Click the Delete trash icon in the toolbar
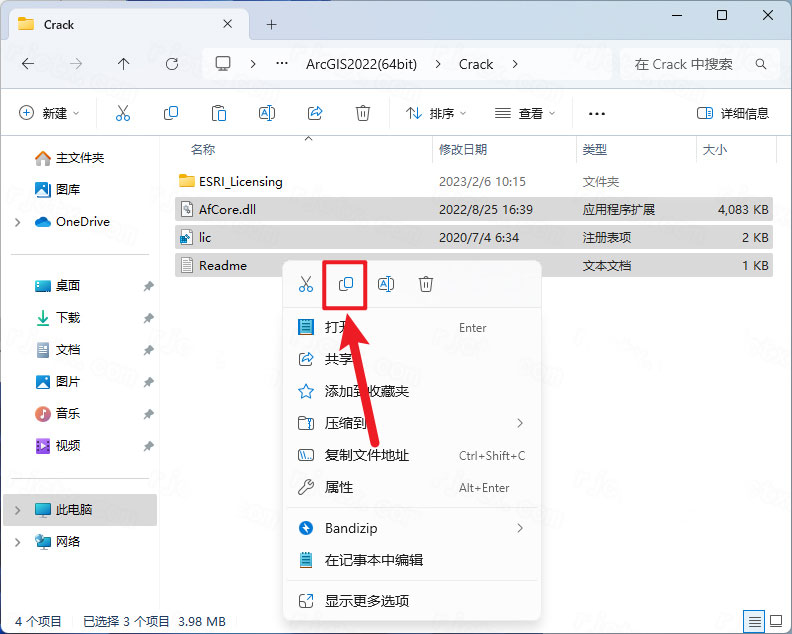Screen dimensions: 792x634 tap(363, 113)
